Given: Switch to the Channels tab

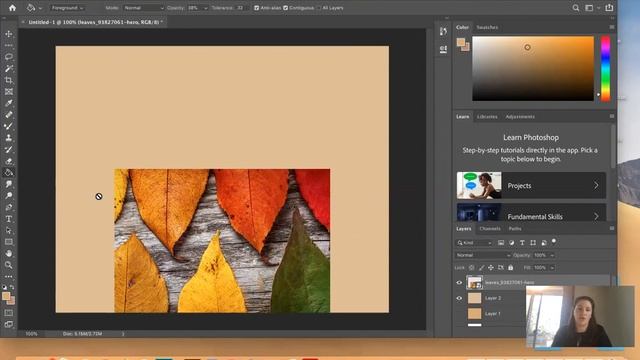Looking at the screenshot, I should click(490, 229).
